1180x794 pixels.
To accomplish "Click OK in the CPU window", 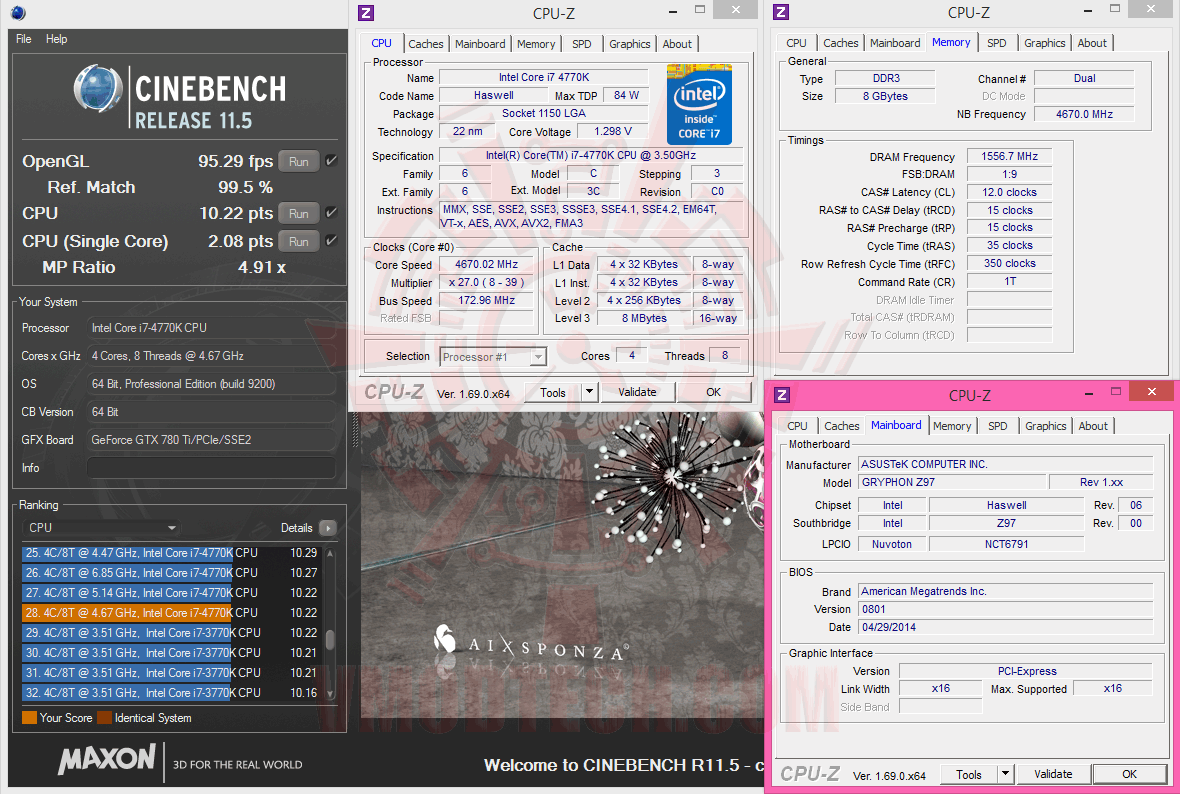I will point(713,391).
